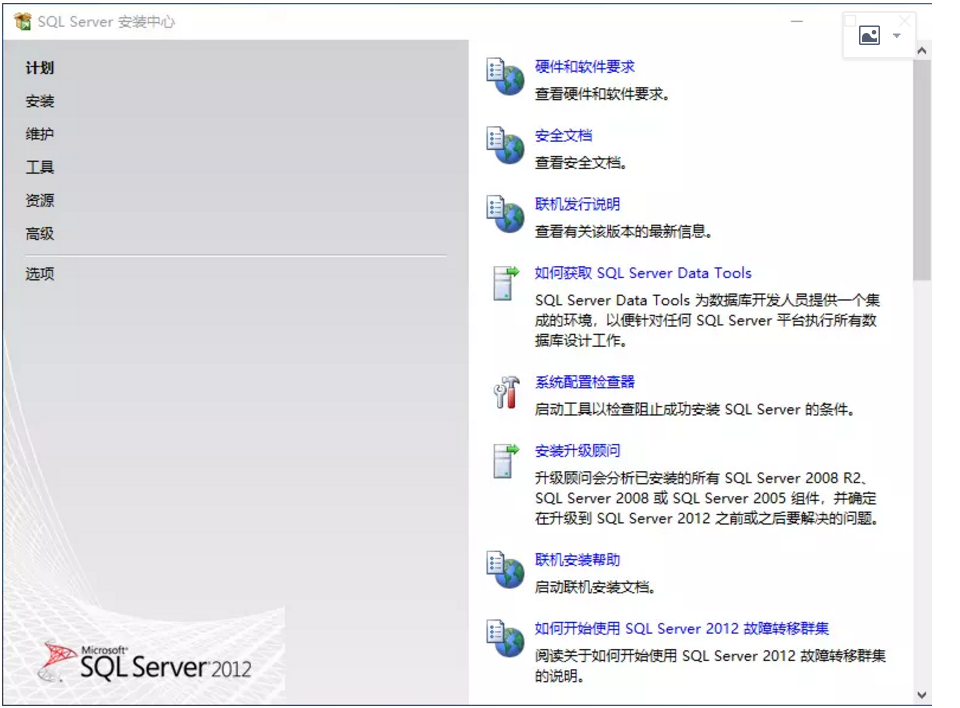Minimize the SQL Server 安装中心 window

(x=797, y=21)
